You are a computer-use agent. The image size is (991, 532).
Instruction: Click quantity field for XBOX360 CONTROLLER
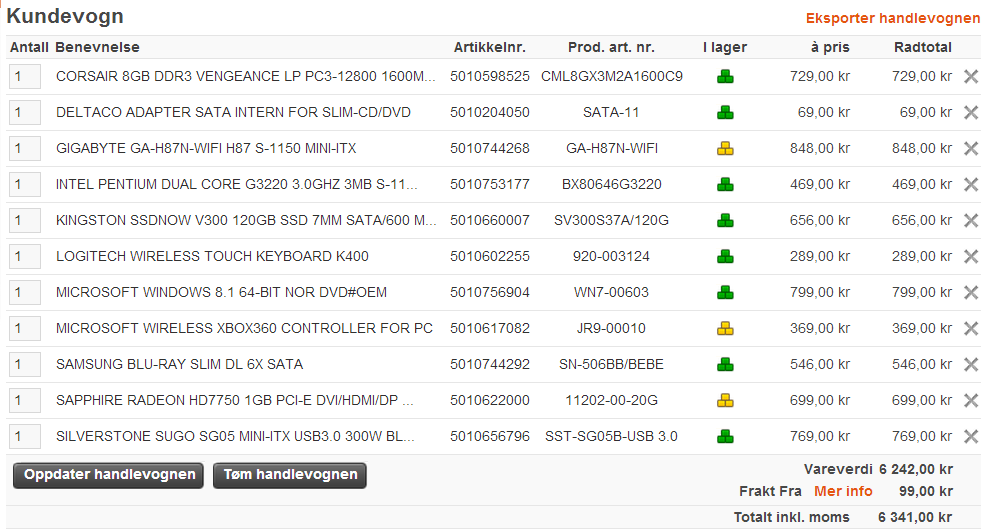[x=25, y=329]
